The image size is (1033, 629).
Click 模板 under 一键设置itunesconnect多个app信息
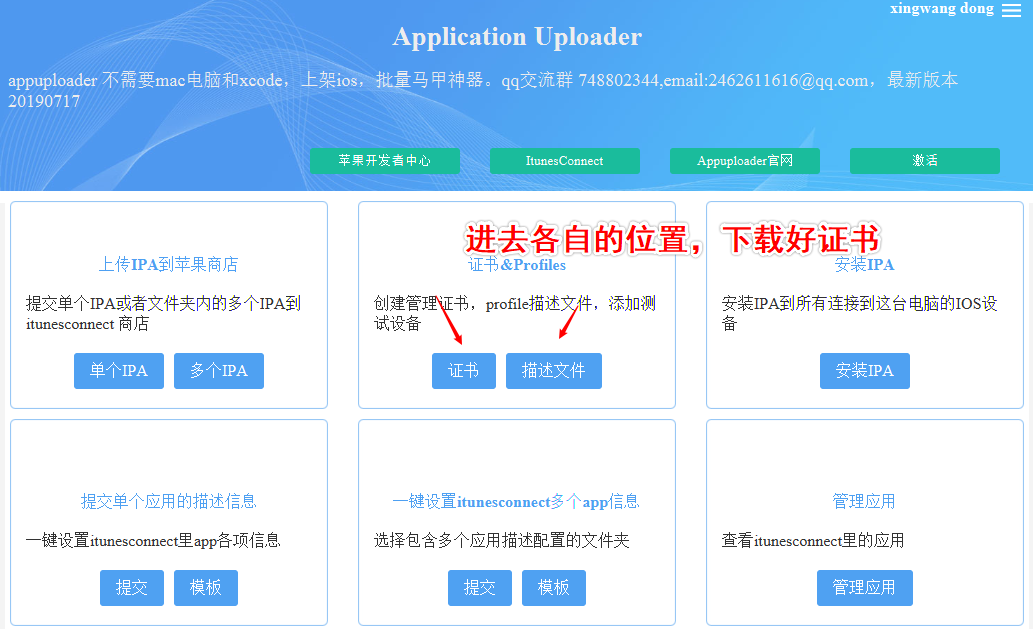tap(553, 588)
